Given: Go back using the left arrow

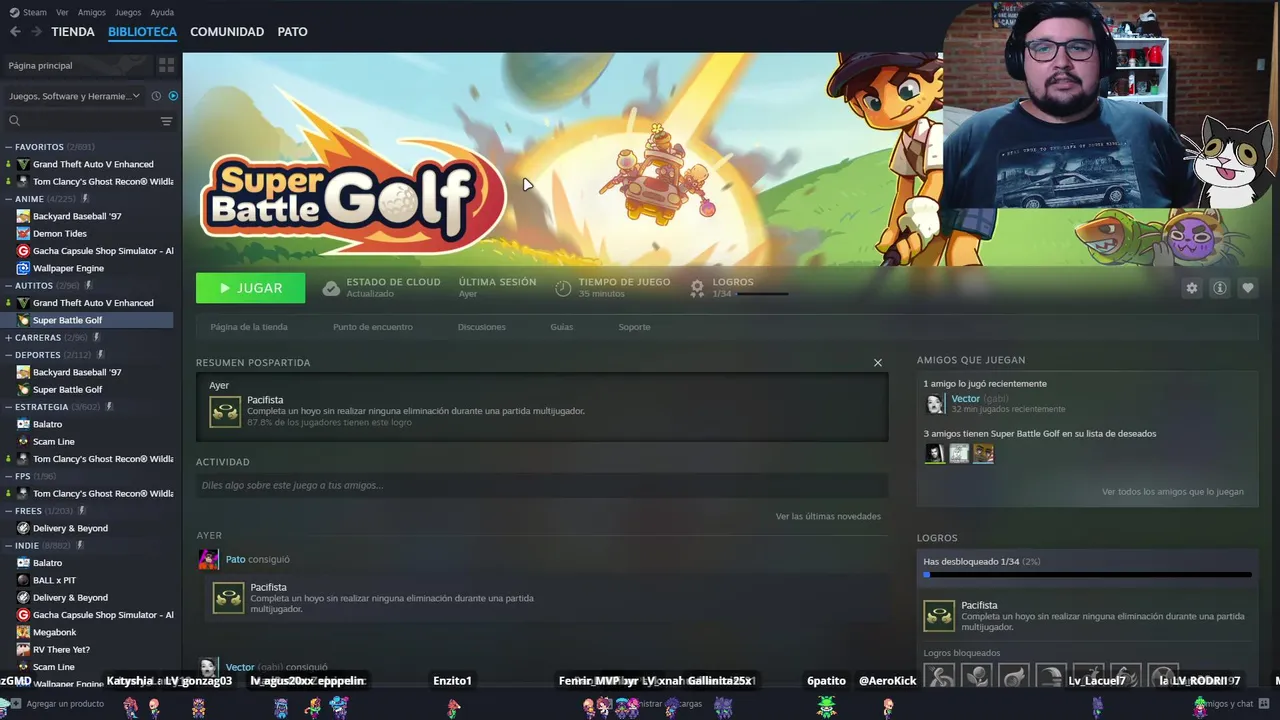Looking at the screenshot, I should coord(15,31).
